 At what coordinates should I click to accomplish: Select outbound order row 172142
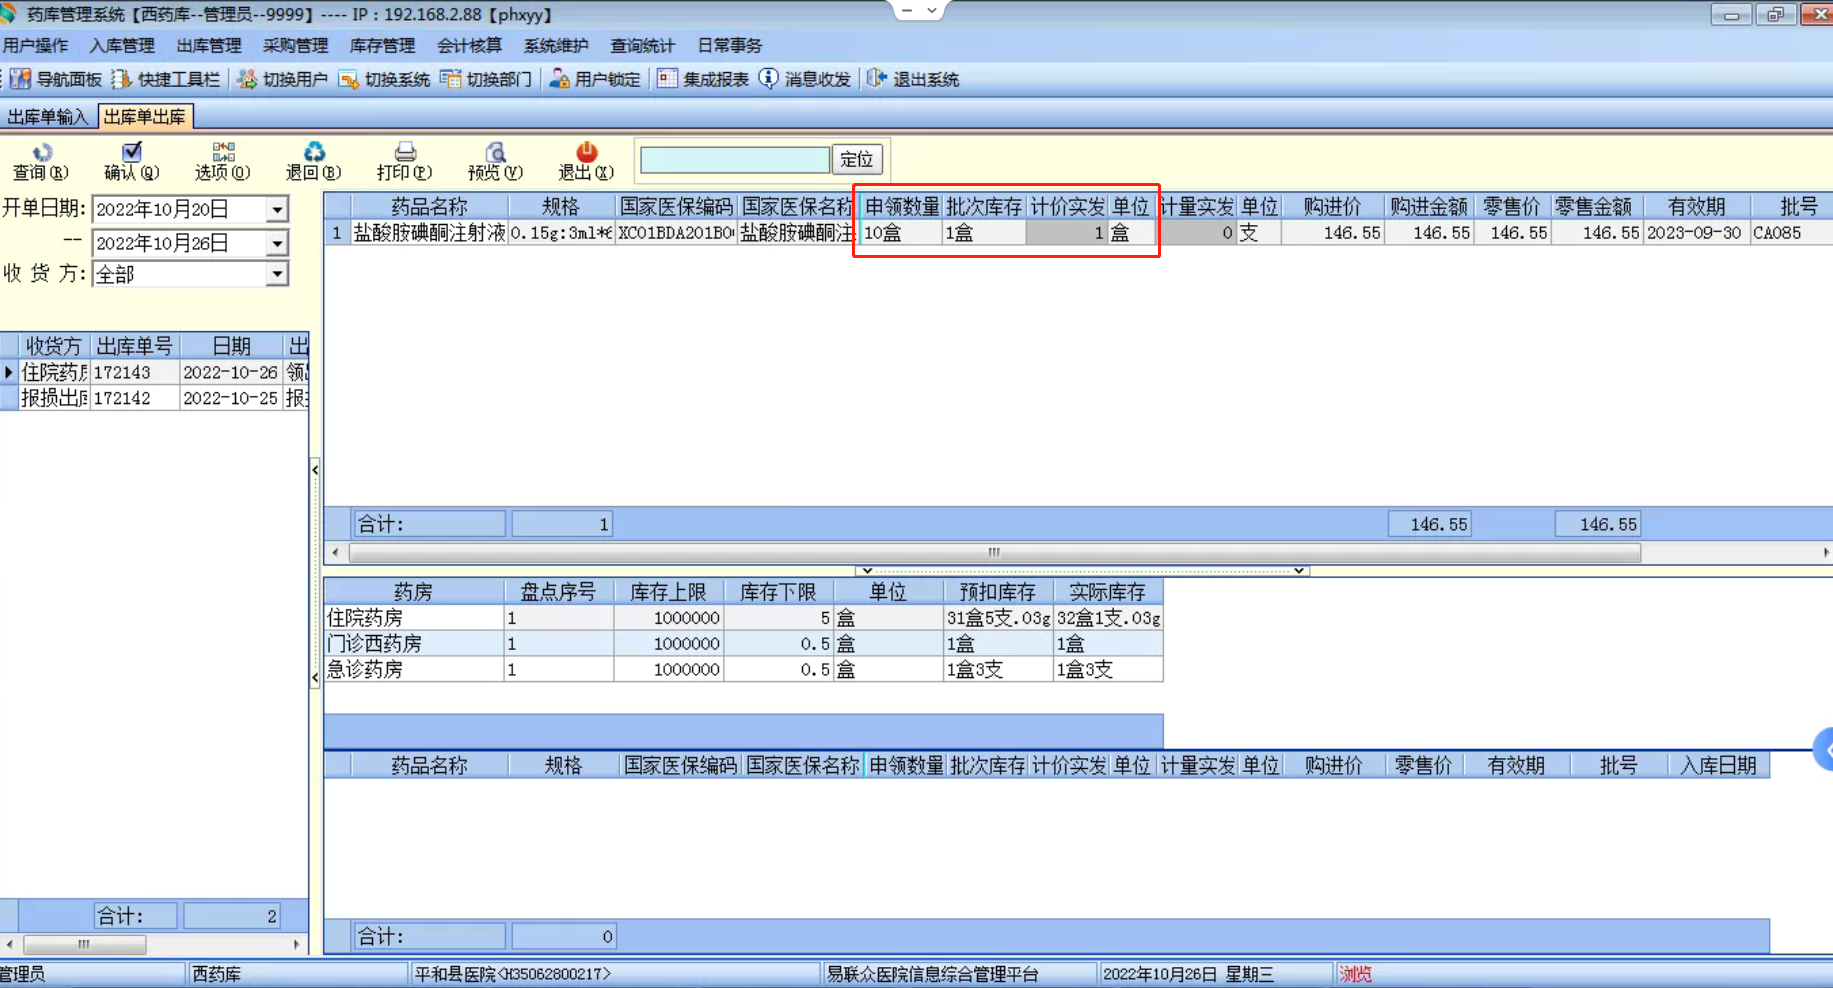click(x=154, y=398)
